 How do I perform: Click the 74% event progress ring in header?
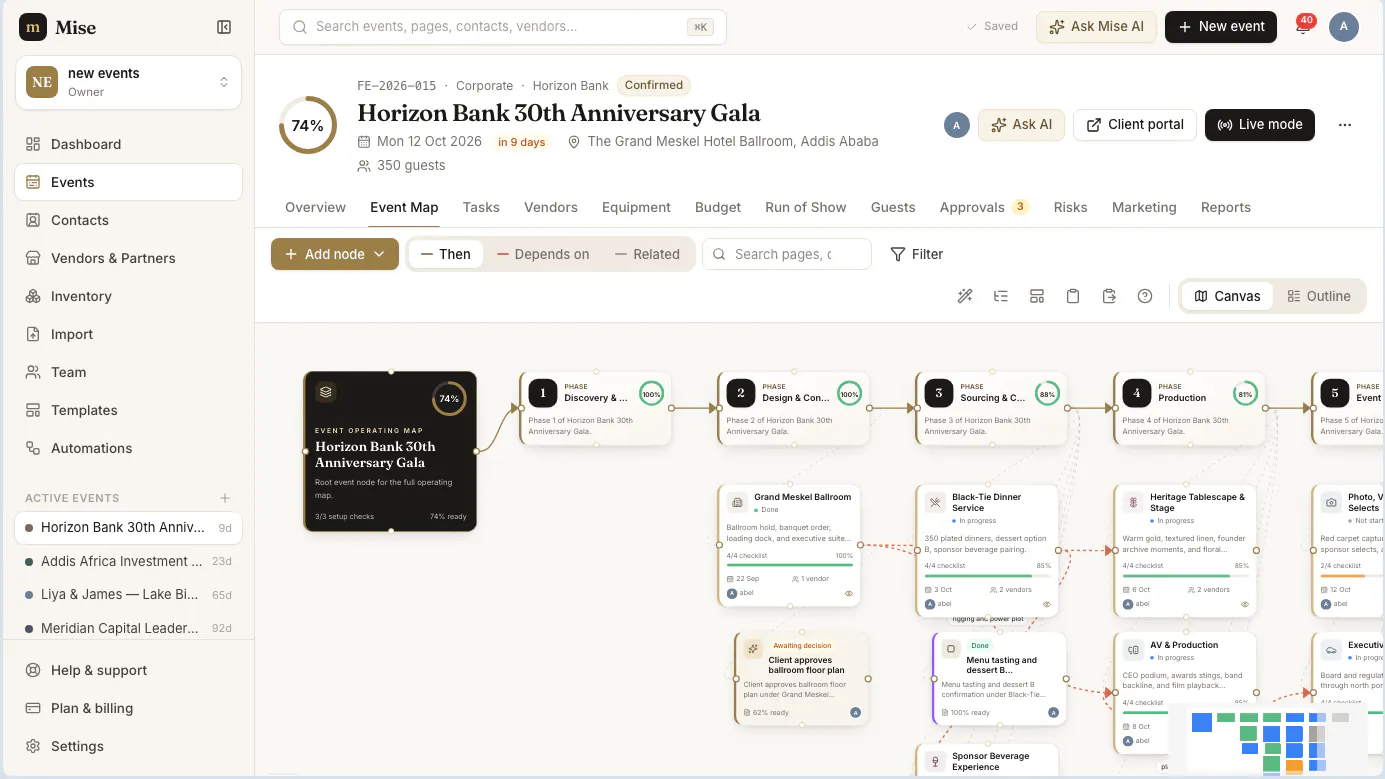coord(307,125)
